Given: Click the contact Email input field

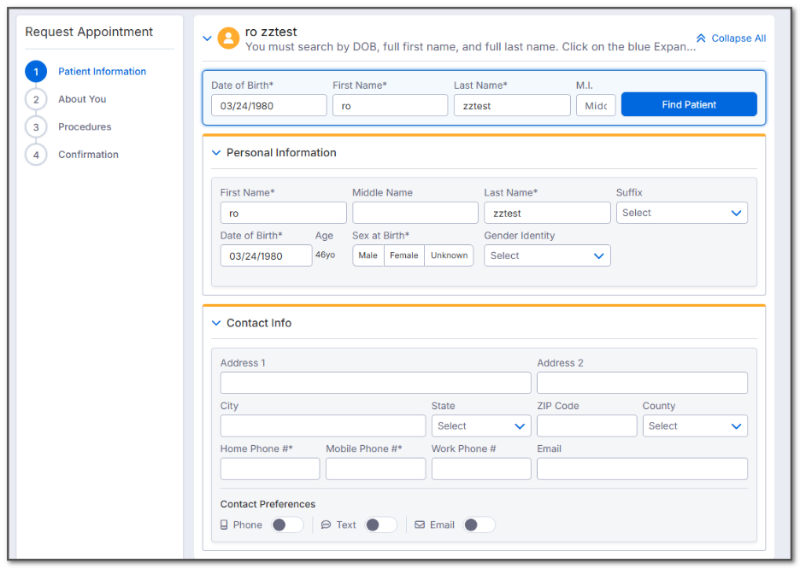Looking at the screenshot, I should point(642,468).
